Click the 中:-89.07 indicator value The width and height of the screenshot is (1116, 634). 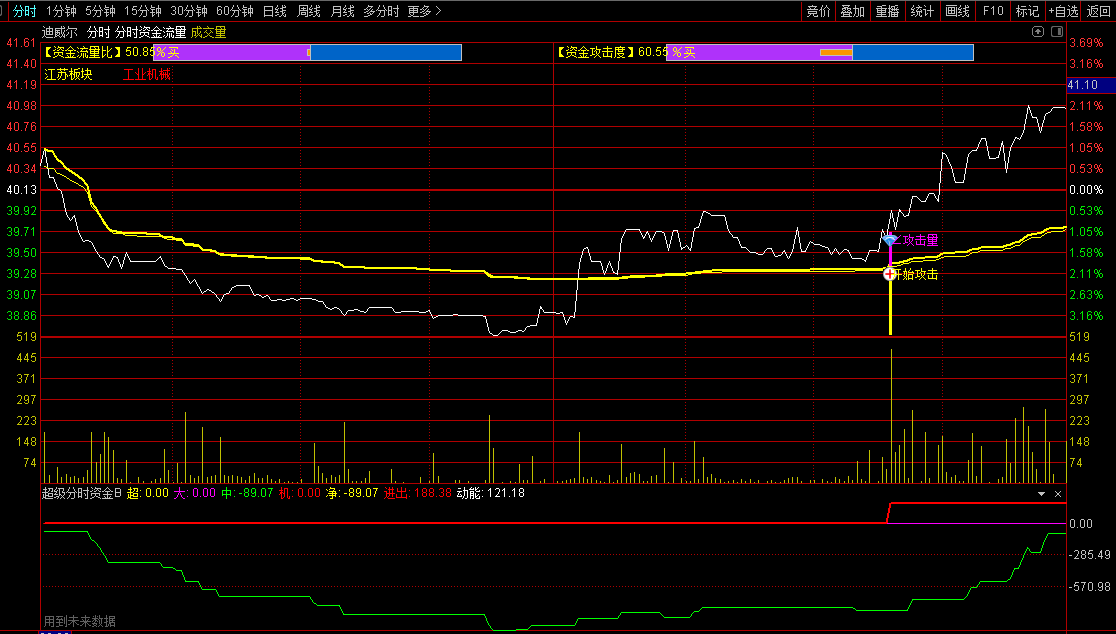(x=247, y=493)
